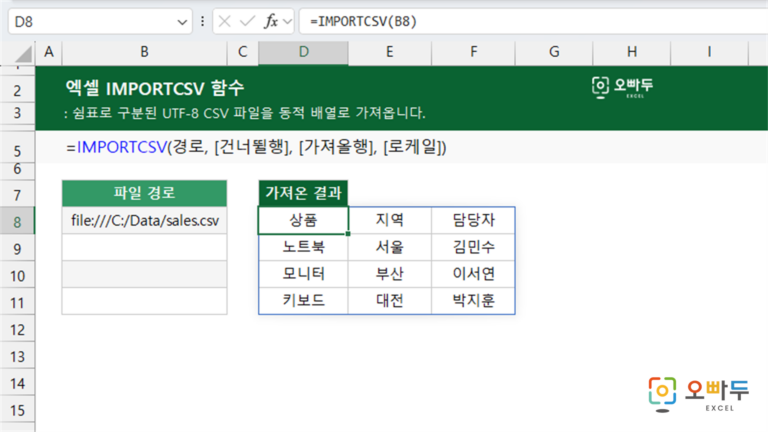Select row 11 header

pyautogui.click(x=18, y=303)
